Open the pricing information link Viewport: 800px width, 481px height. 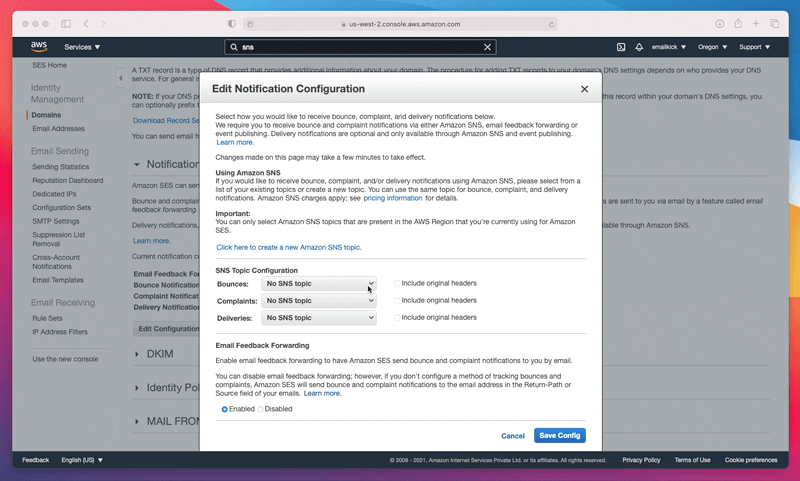(393, 198)
